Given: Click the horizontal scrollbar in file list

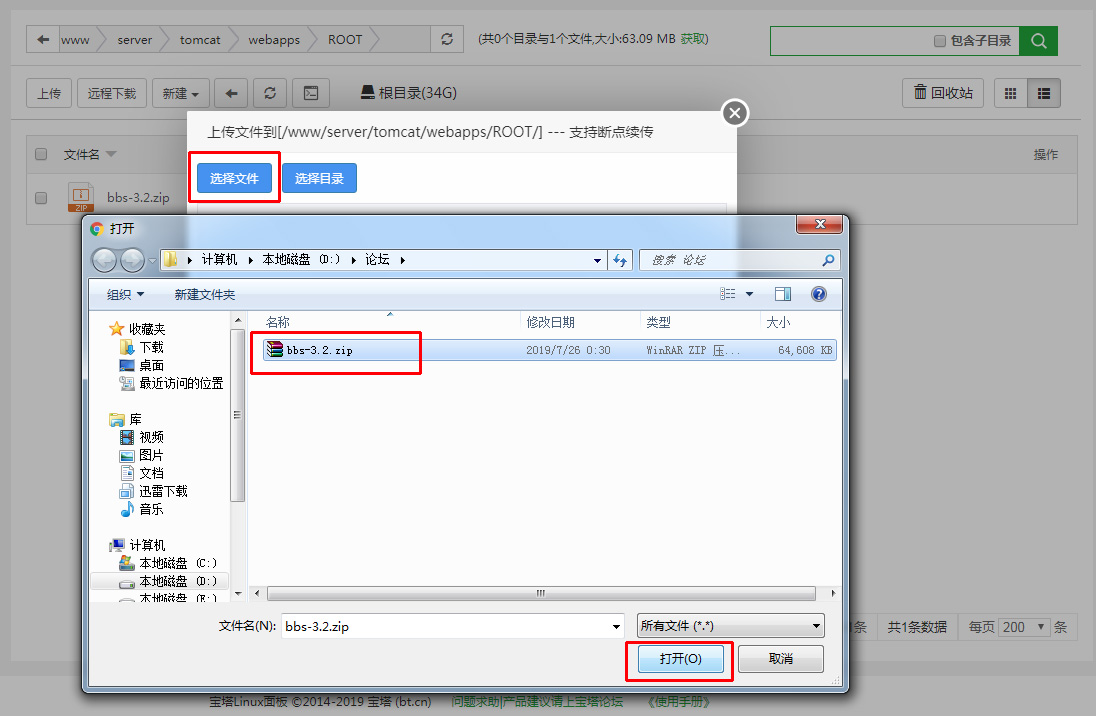Looking at the screenshot, I should [540, 593].
